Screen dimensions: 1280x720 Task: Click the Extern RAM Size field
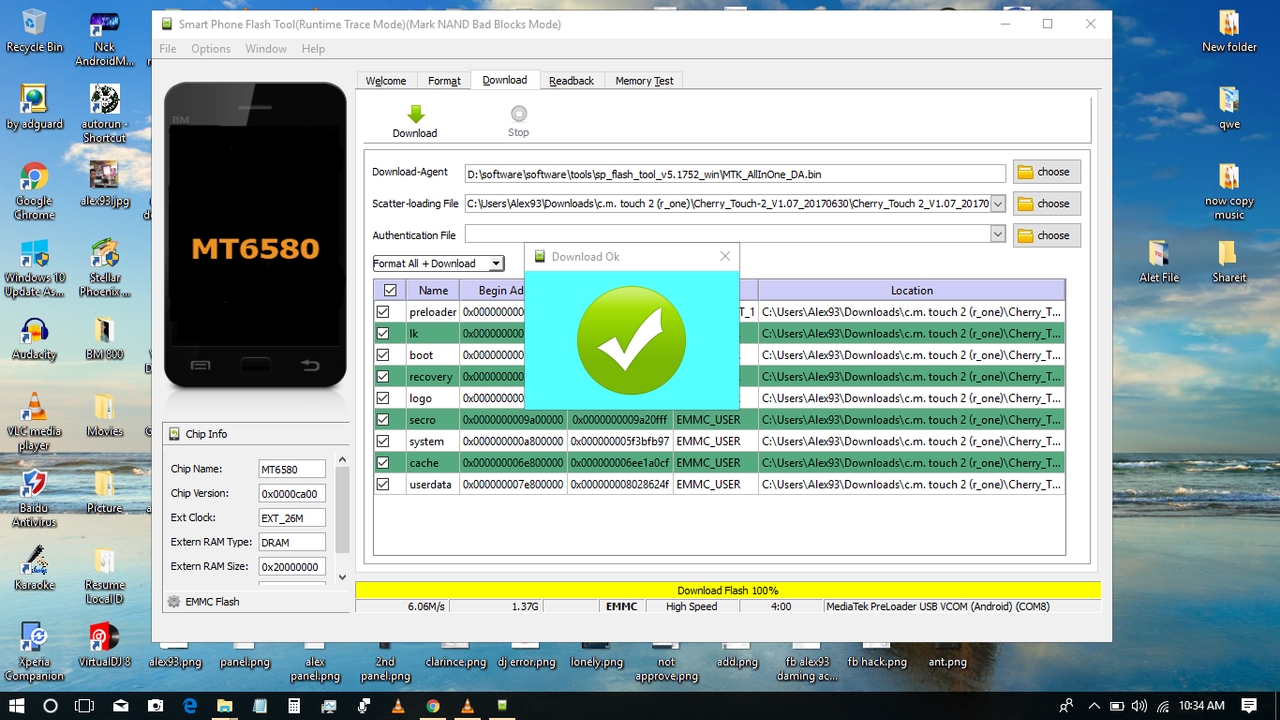[x=292, y=567]
